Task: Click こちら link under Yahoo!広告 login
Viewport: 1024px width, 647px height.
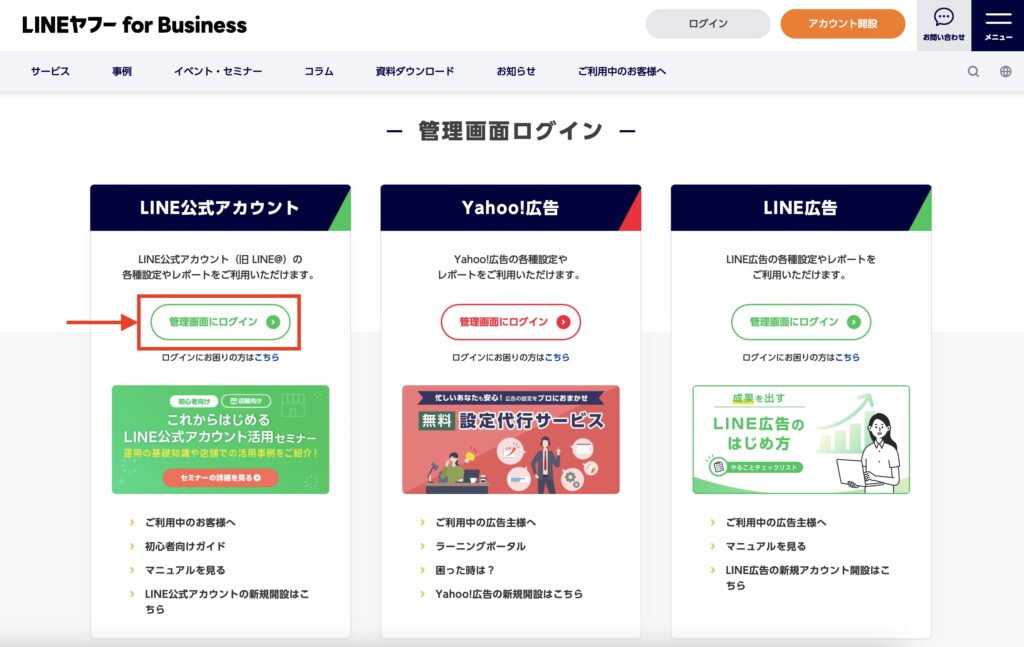Action: pyautogui.click(x=557, y=357)
